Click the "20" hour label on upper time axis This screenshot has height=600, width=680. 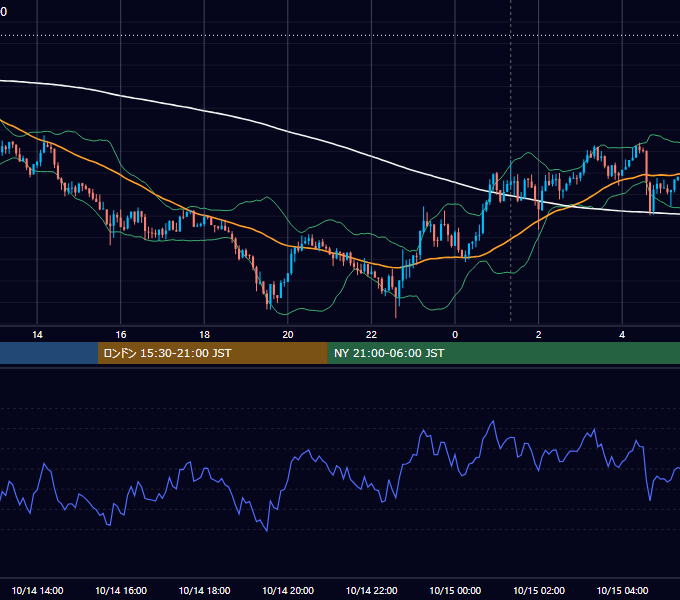click(288, 335)
